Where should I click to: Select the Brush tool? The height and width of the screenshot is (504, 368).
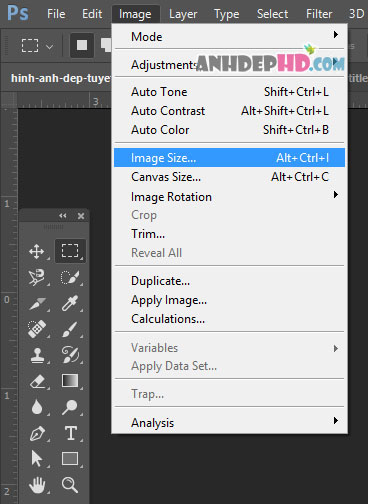click(x=70, y=329)
